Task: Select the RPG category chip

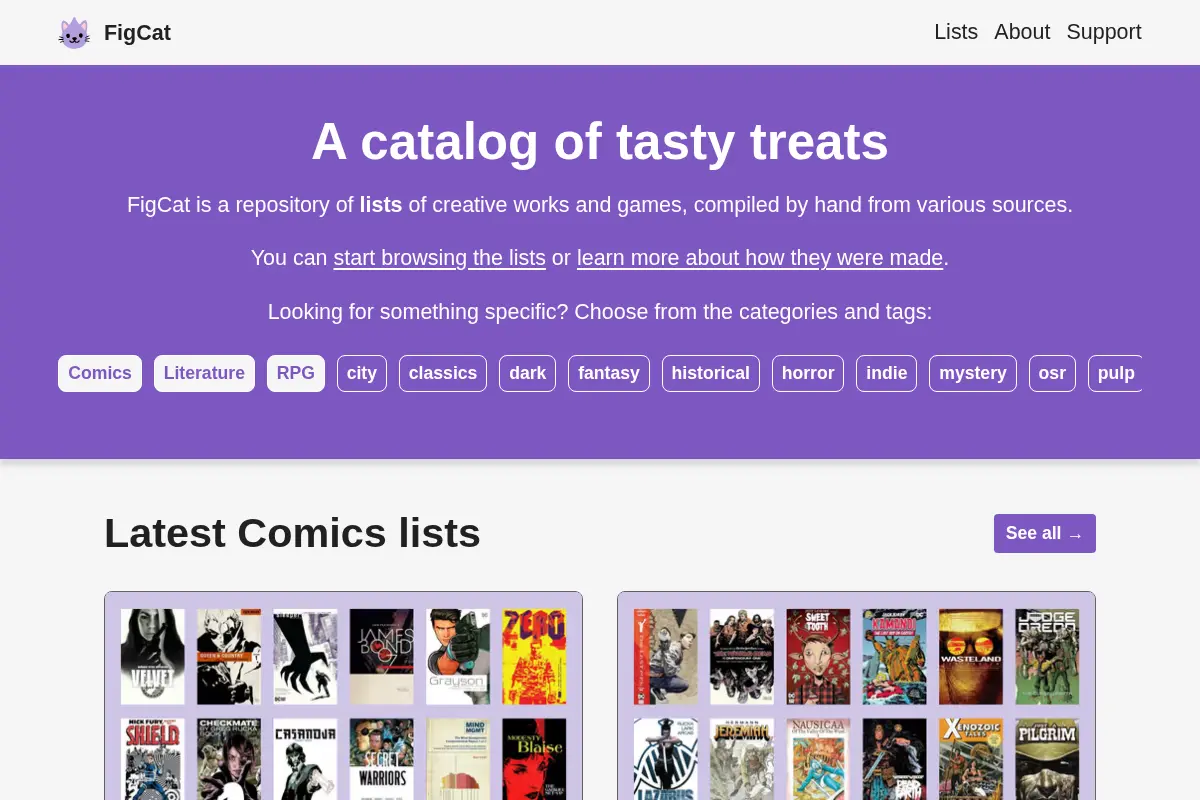Action: pyautogui.click(x=296, y=373)
